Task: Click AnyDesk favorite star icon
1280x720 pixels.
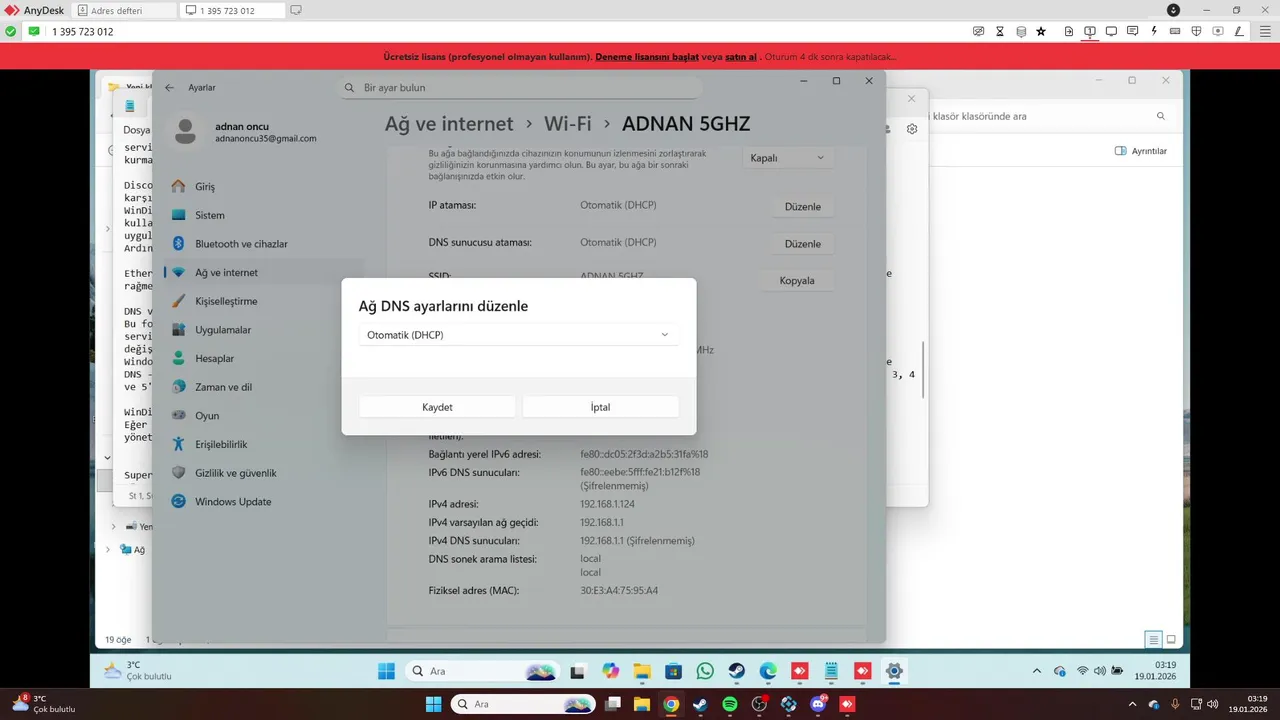Action: pos(1041,31)
